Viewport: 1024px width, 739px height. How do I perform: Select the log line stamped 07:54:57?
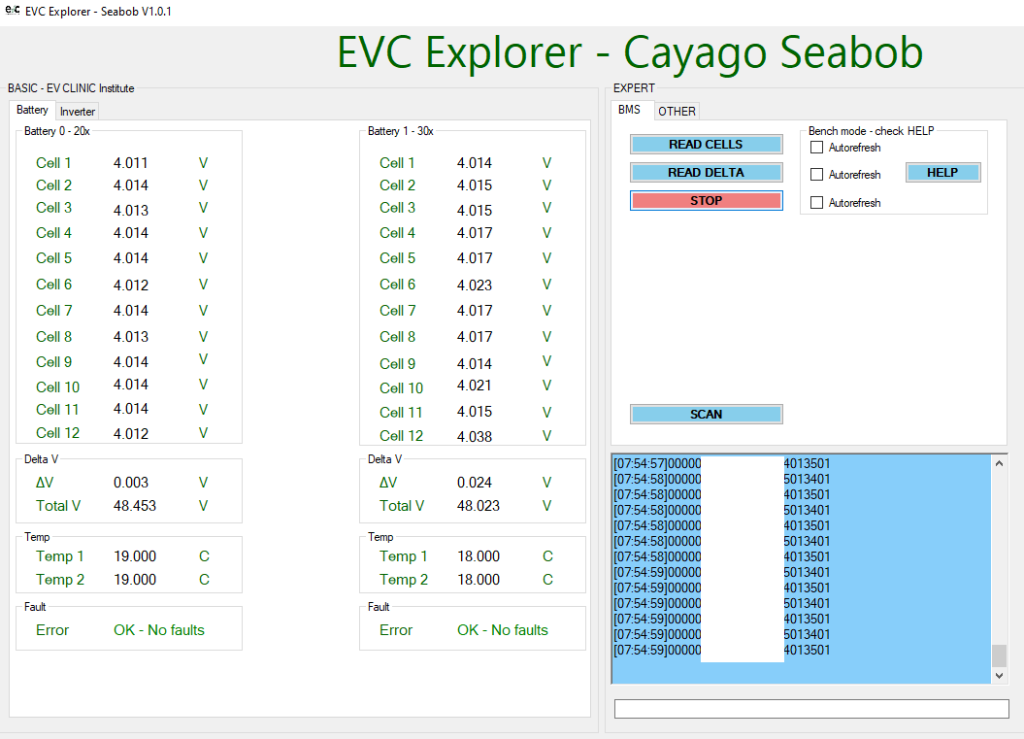[722, 464]
